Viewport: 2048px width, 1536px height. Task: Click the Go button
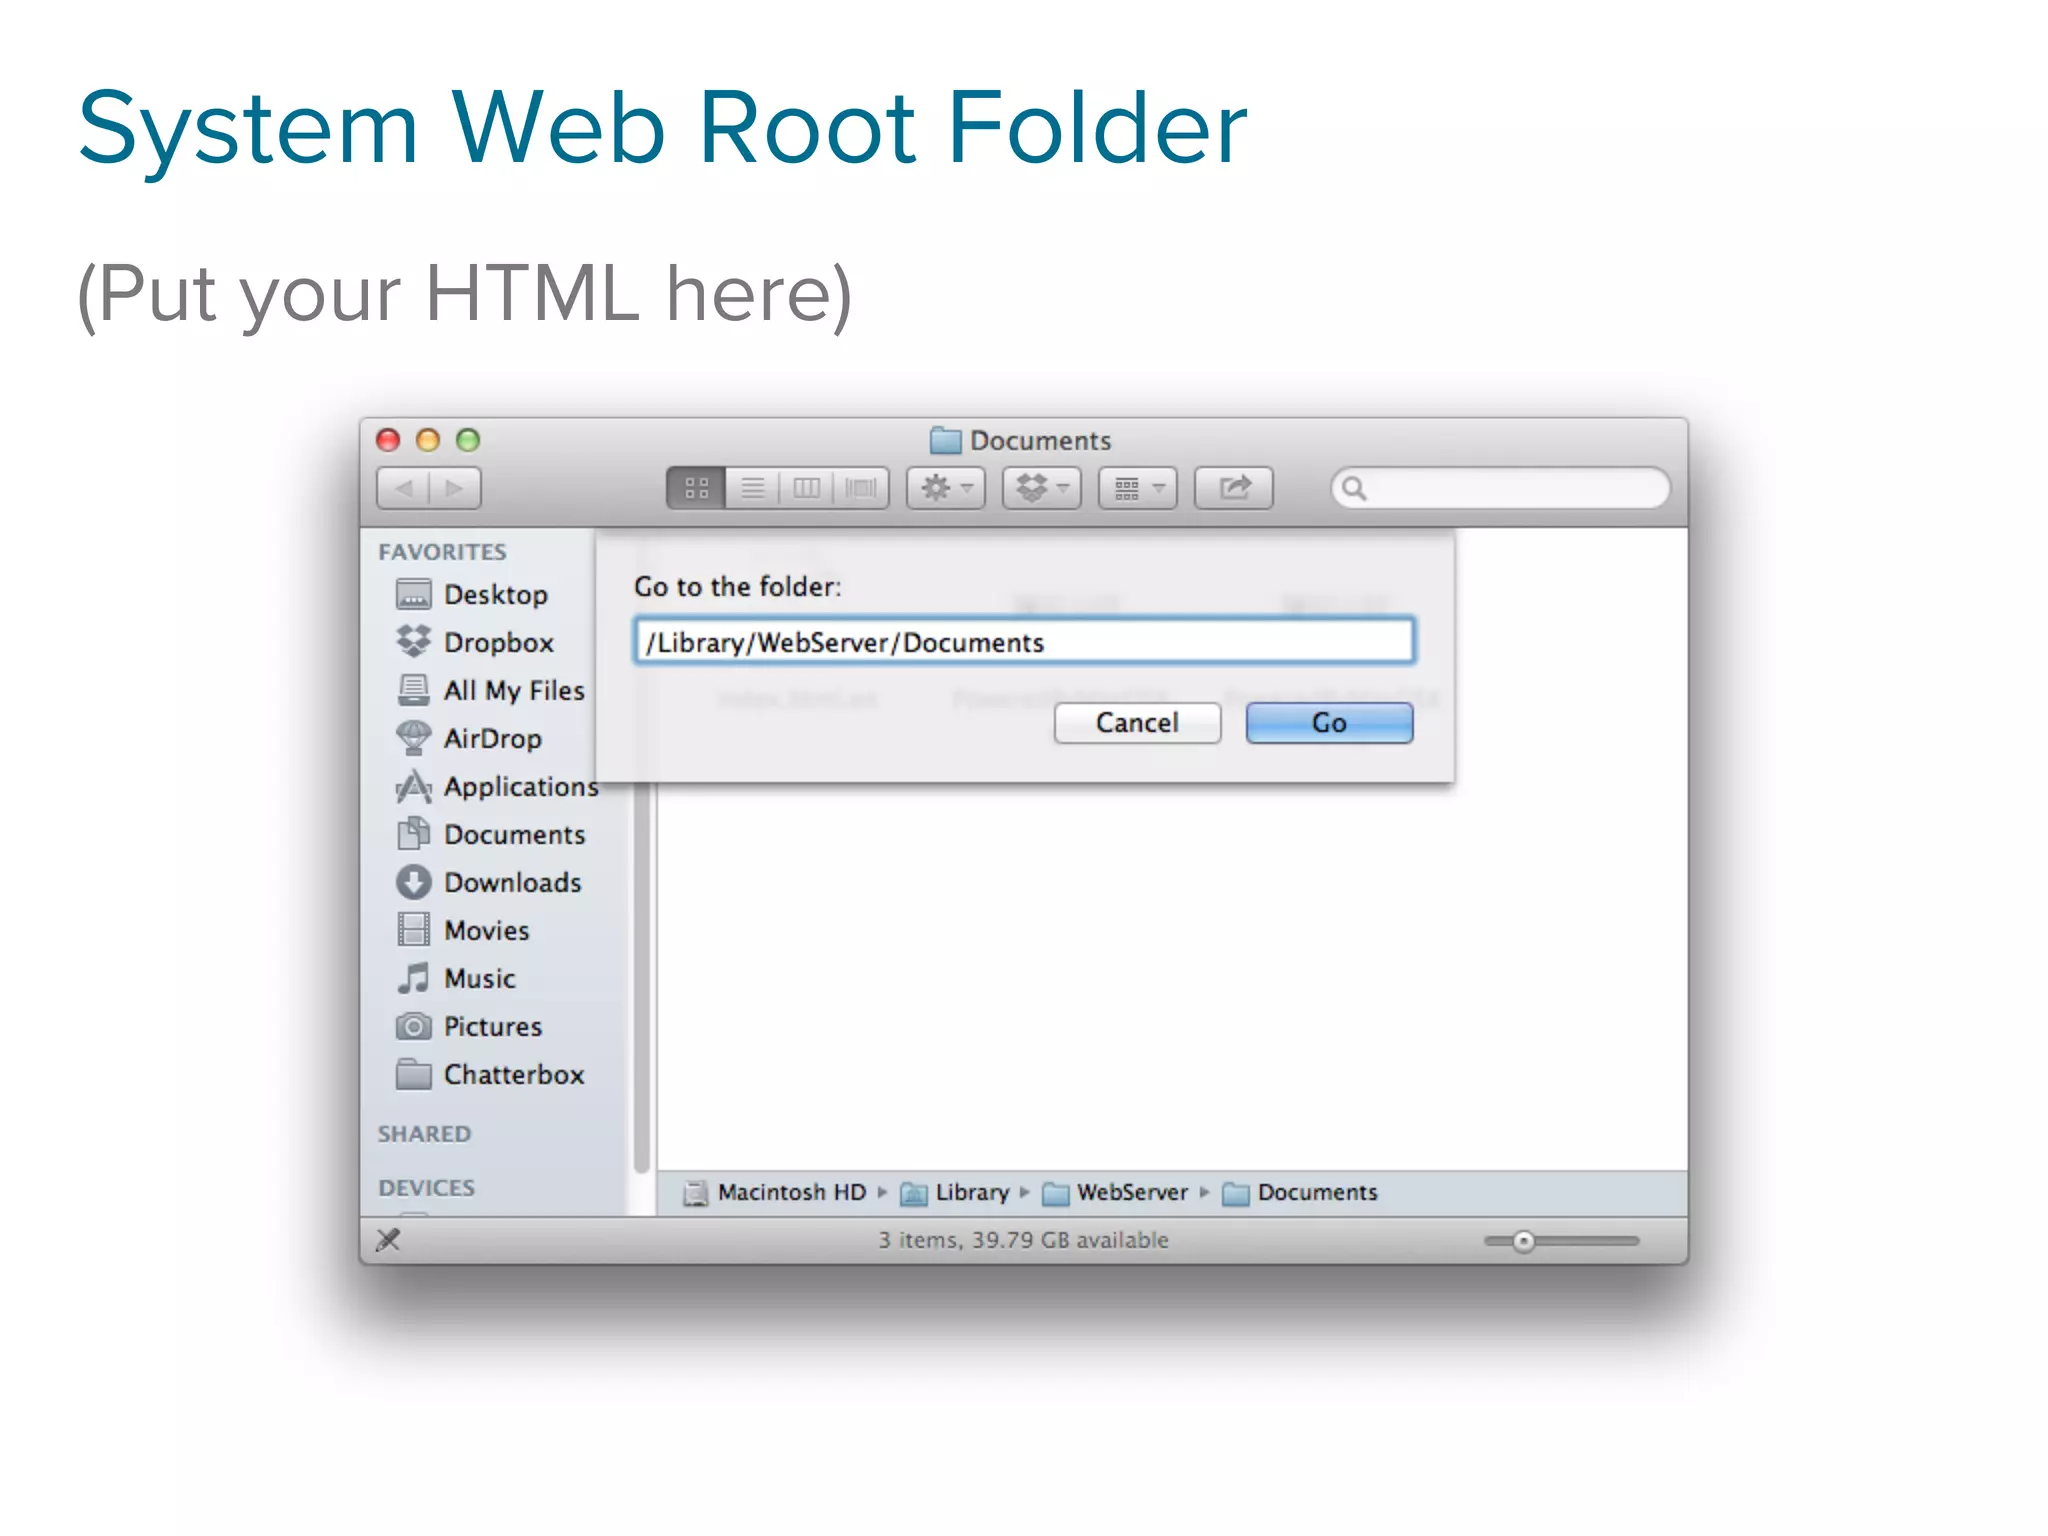click(x=1329, y=722)
